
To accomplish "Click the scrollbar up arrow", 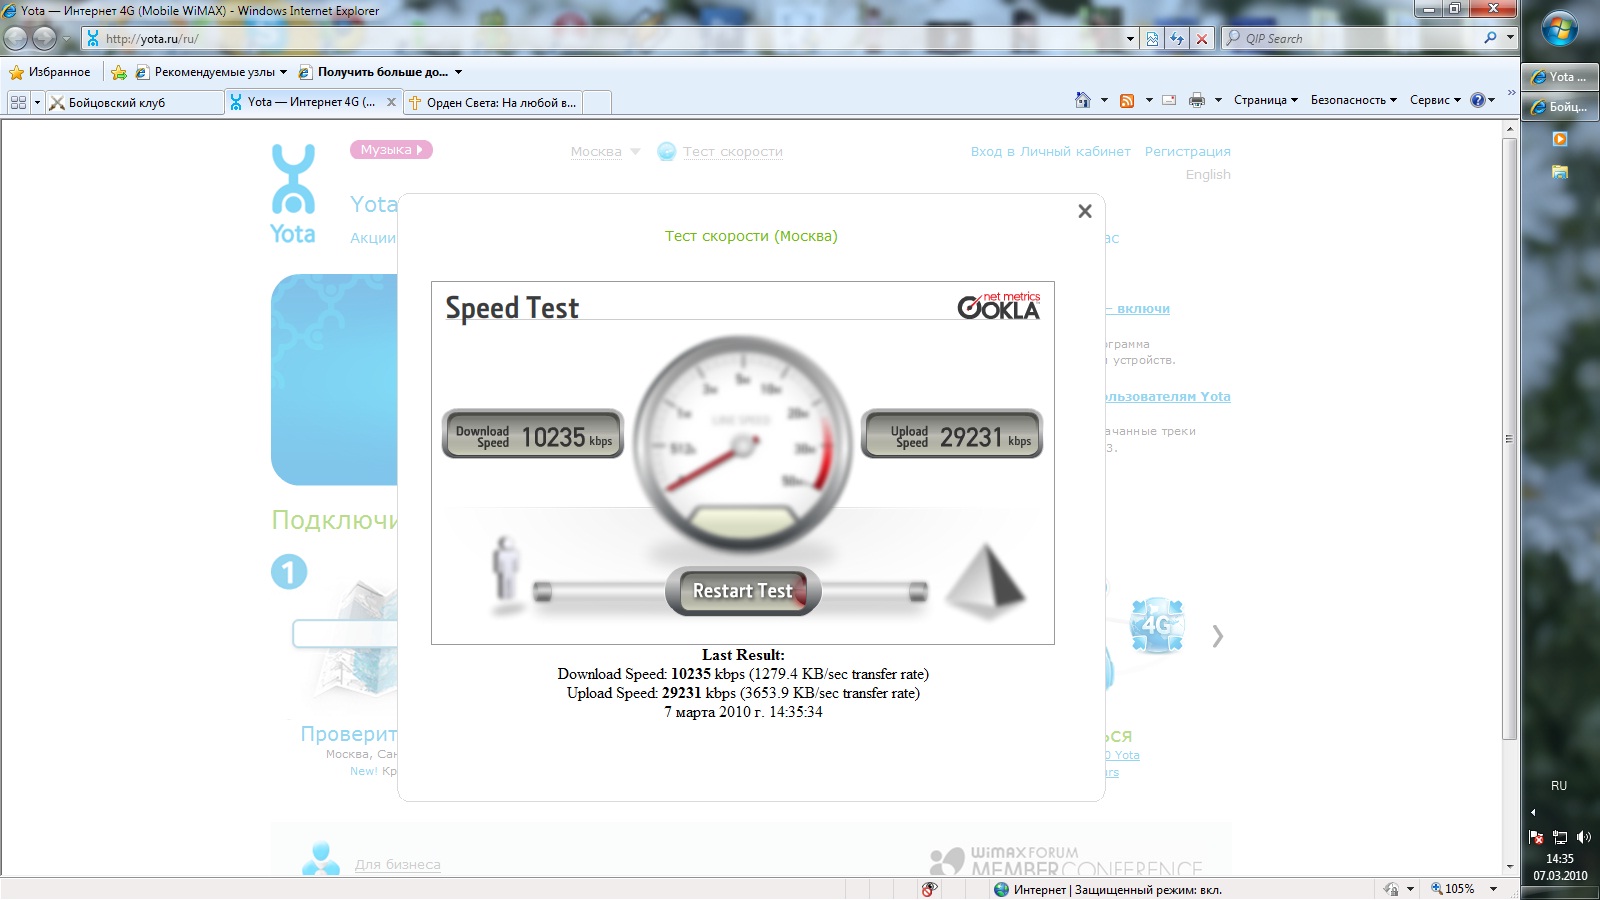I will tap(1509, 129).
